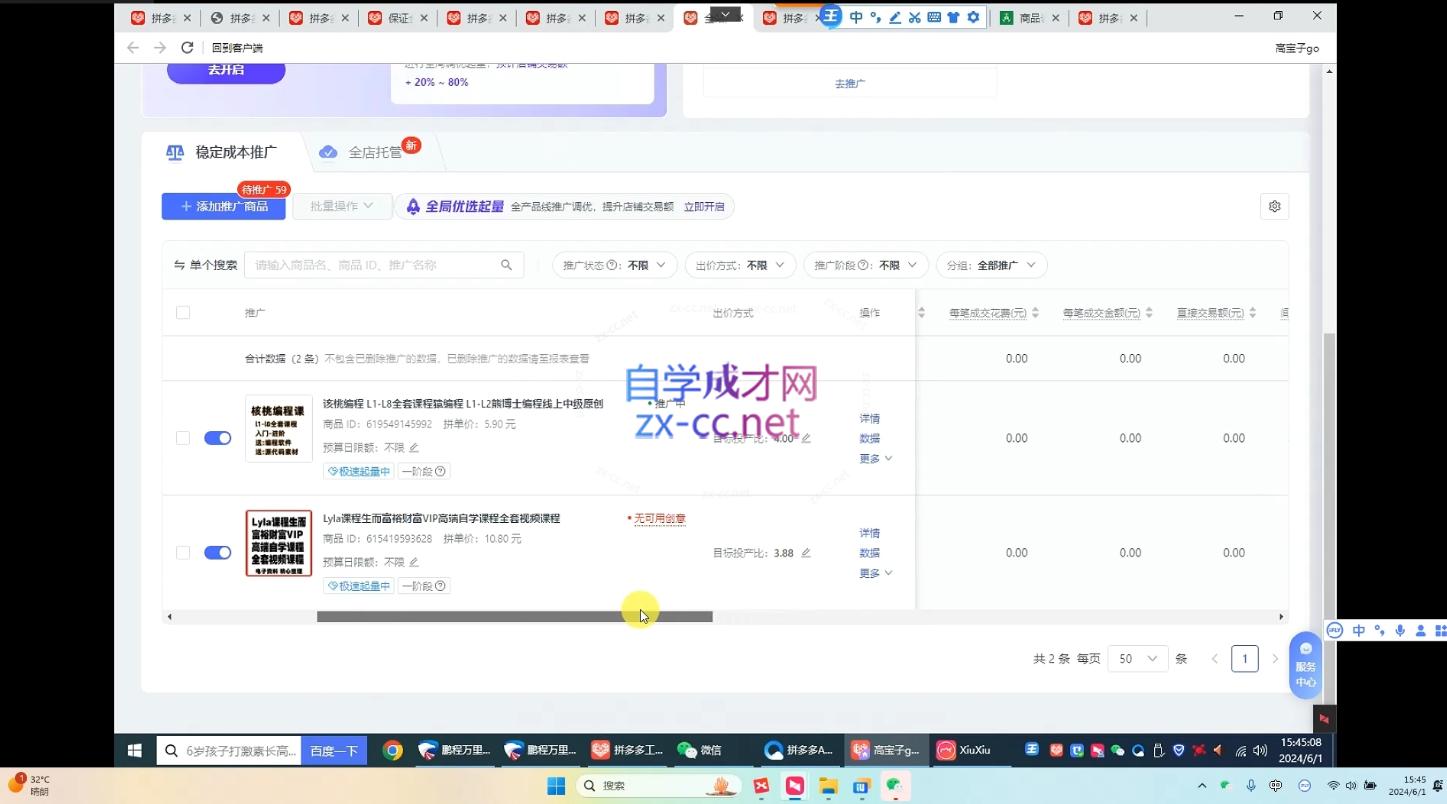1447x804 pixels.
Task: Open the 出价方式 filter dropdown
Action: pyautogui.click(x=740, y=265)
